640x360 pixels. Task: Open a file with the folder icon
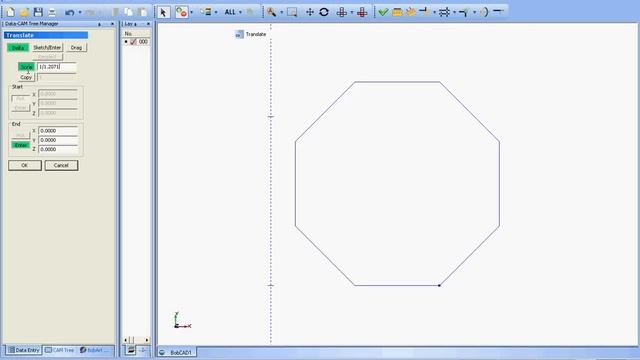tap(24, 12)
